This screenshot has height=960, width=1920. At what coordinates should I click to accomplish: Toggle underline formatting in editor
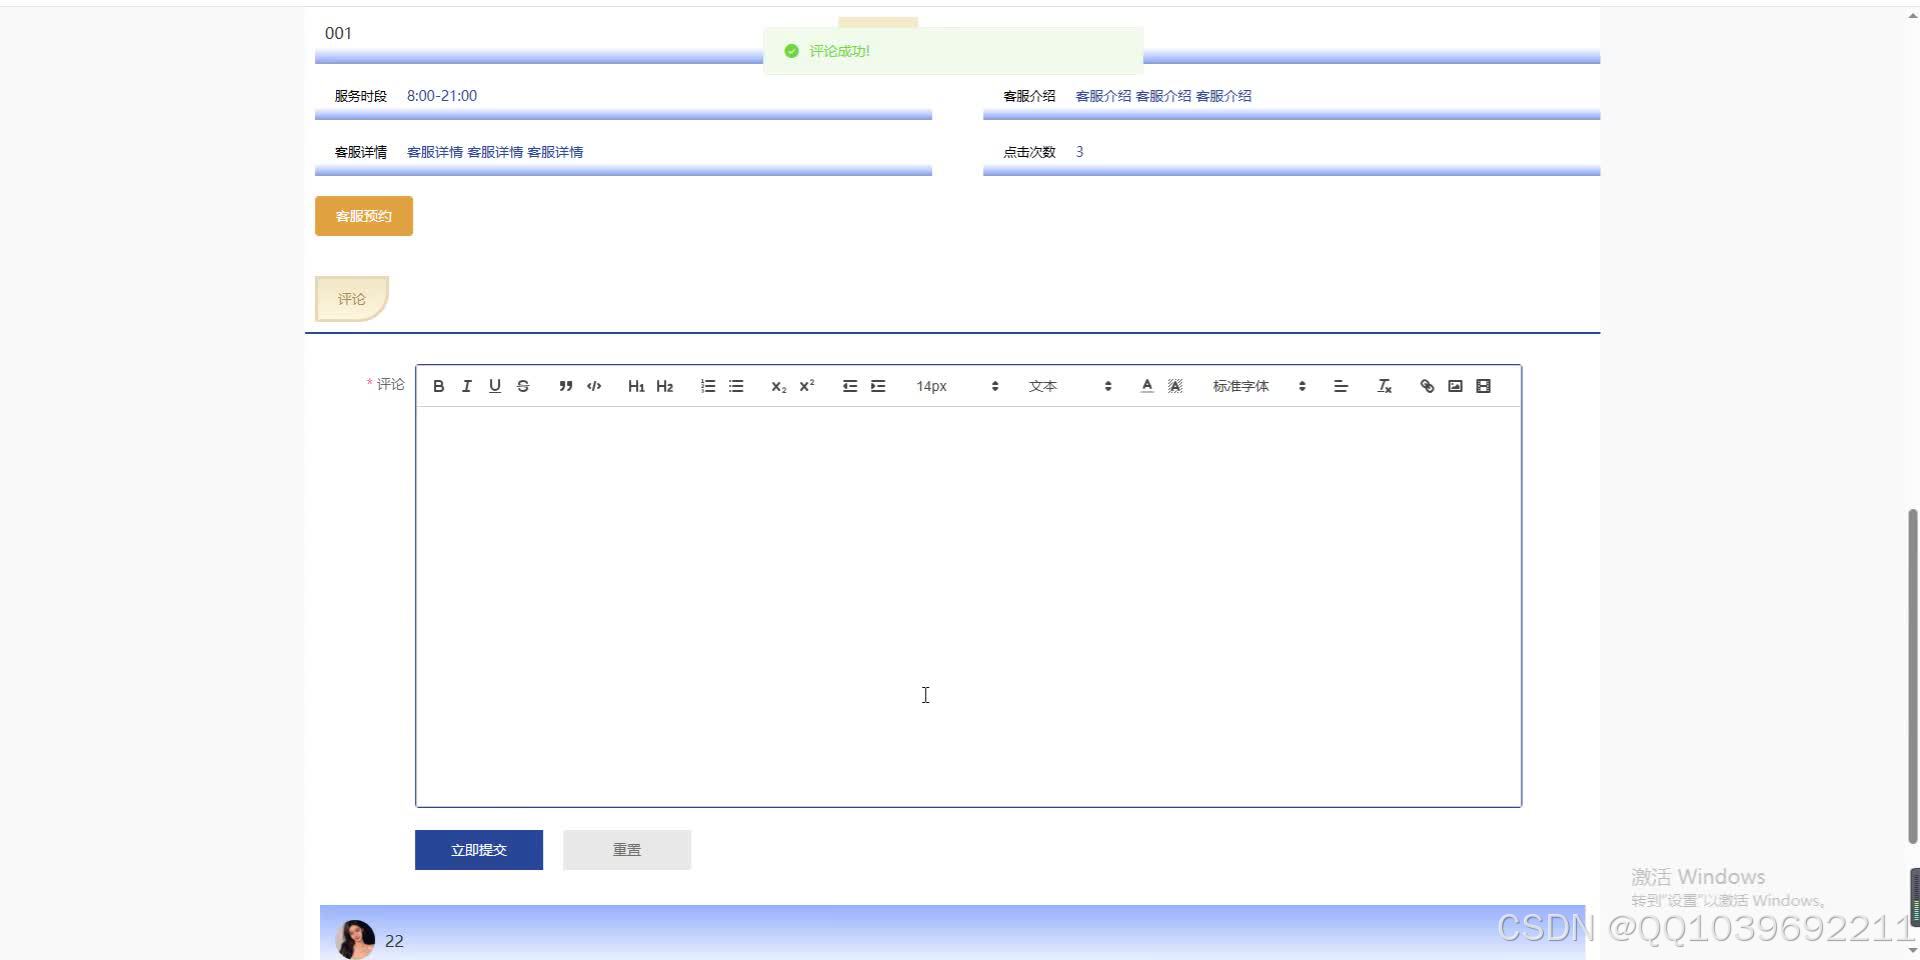point(494,386)
